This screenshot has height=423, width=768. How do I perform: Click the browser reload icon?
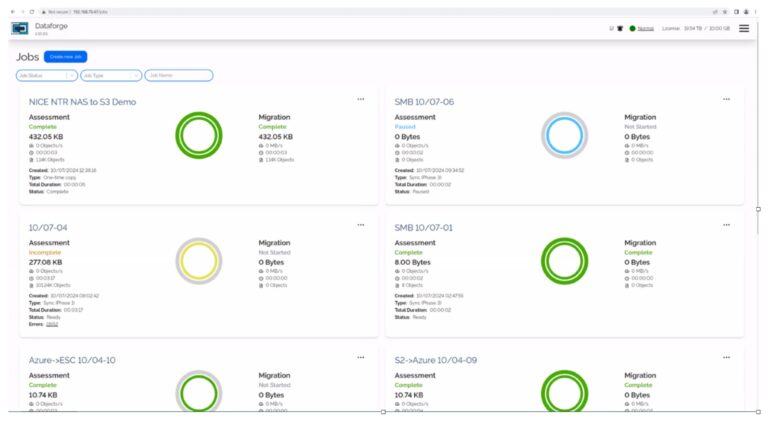tap(31, 11)
